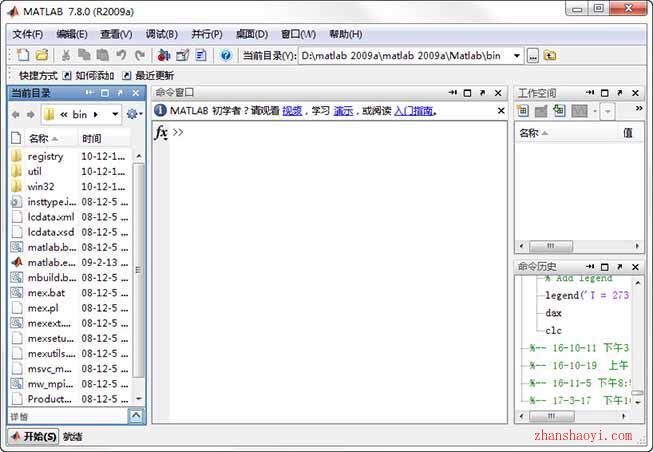
Task: Select the registry folder
Action: pos(45,157)
